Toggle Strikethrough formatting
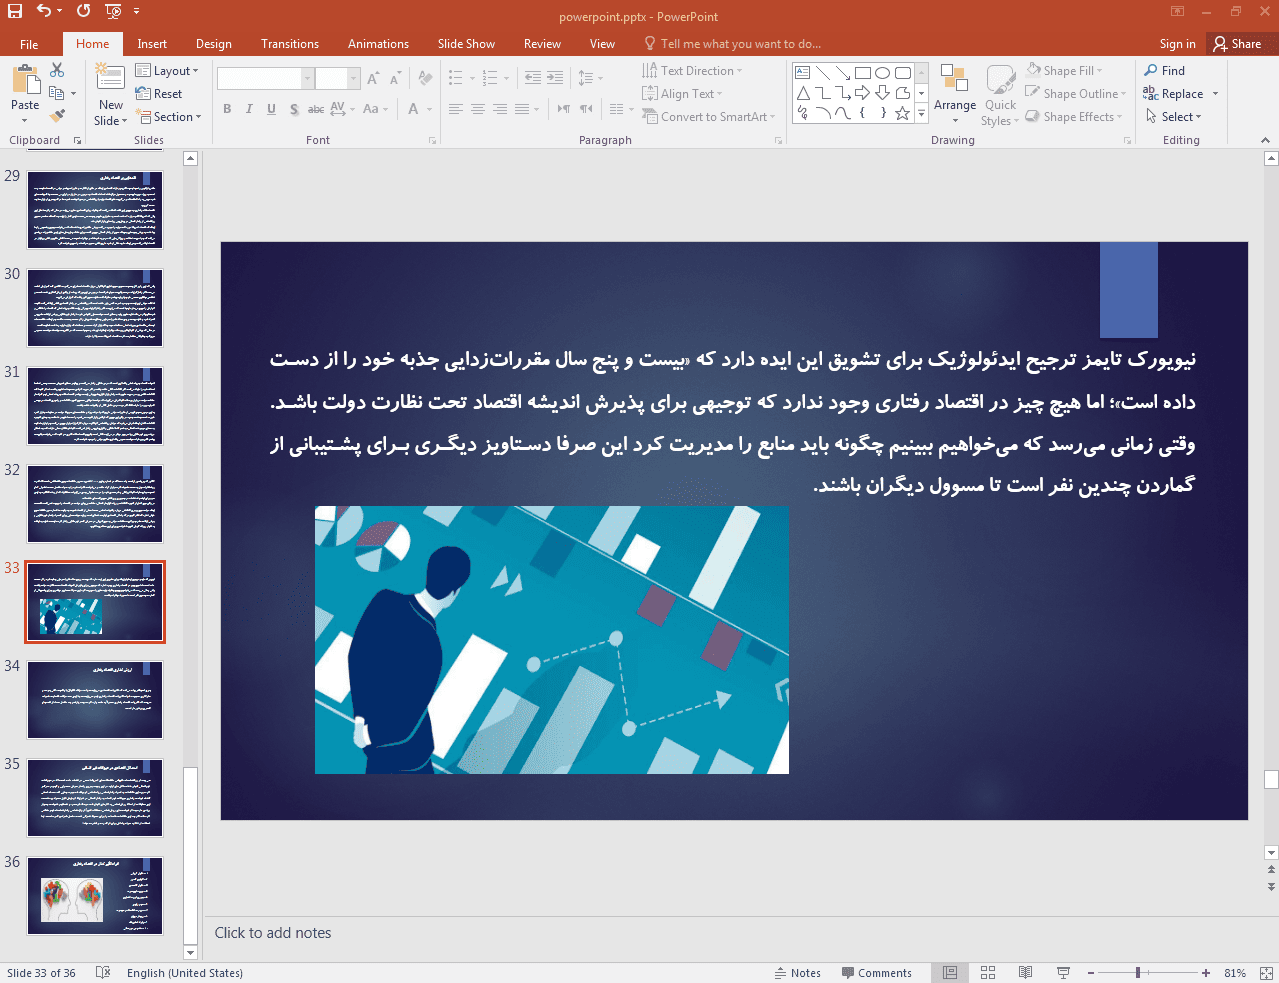The height and width of the screenshot is (983, 1279). point(315,109)
